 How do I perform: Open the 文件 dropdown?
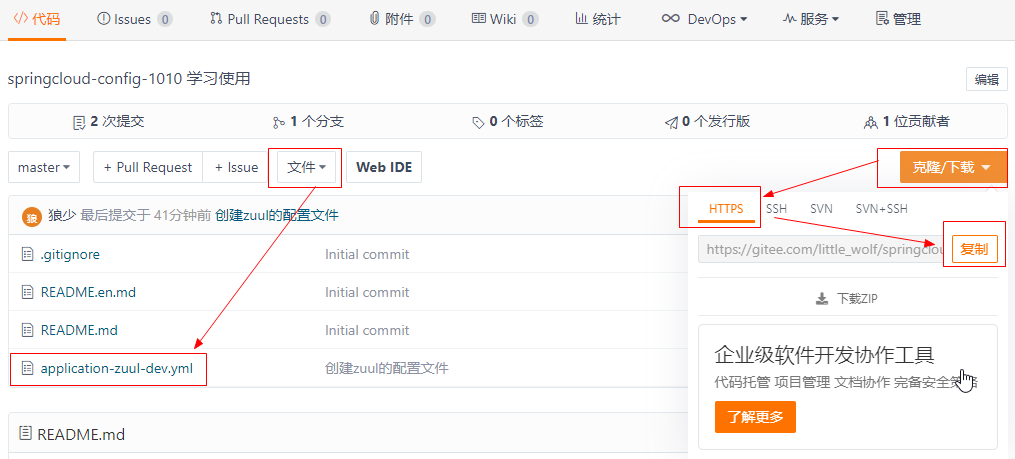[306, 167]
